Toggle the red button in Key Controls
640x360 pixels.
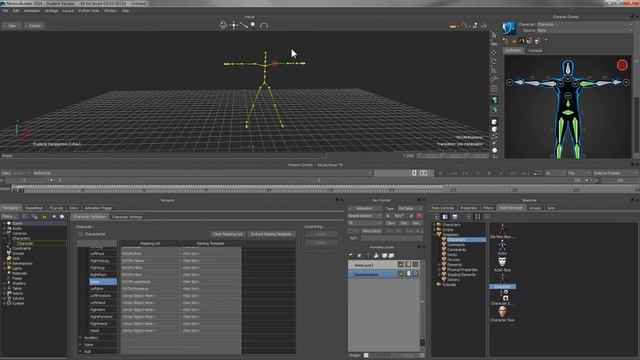coord(419,216)
